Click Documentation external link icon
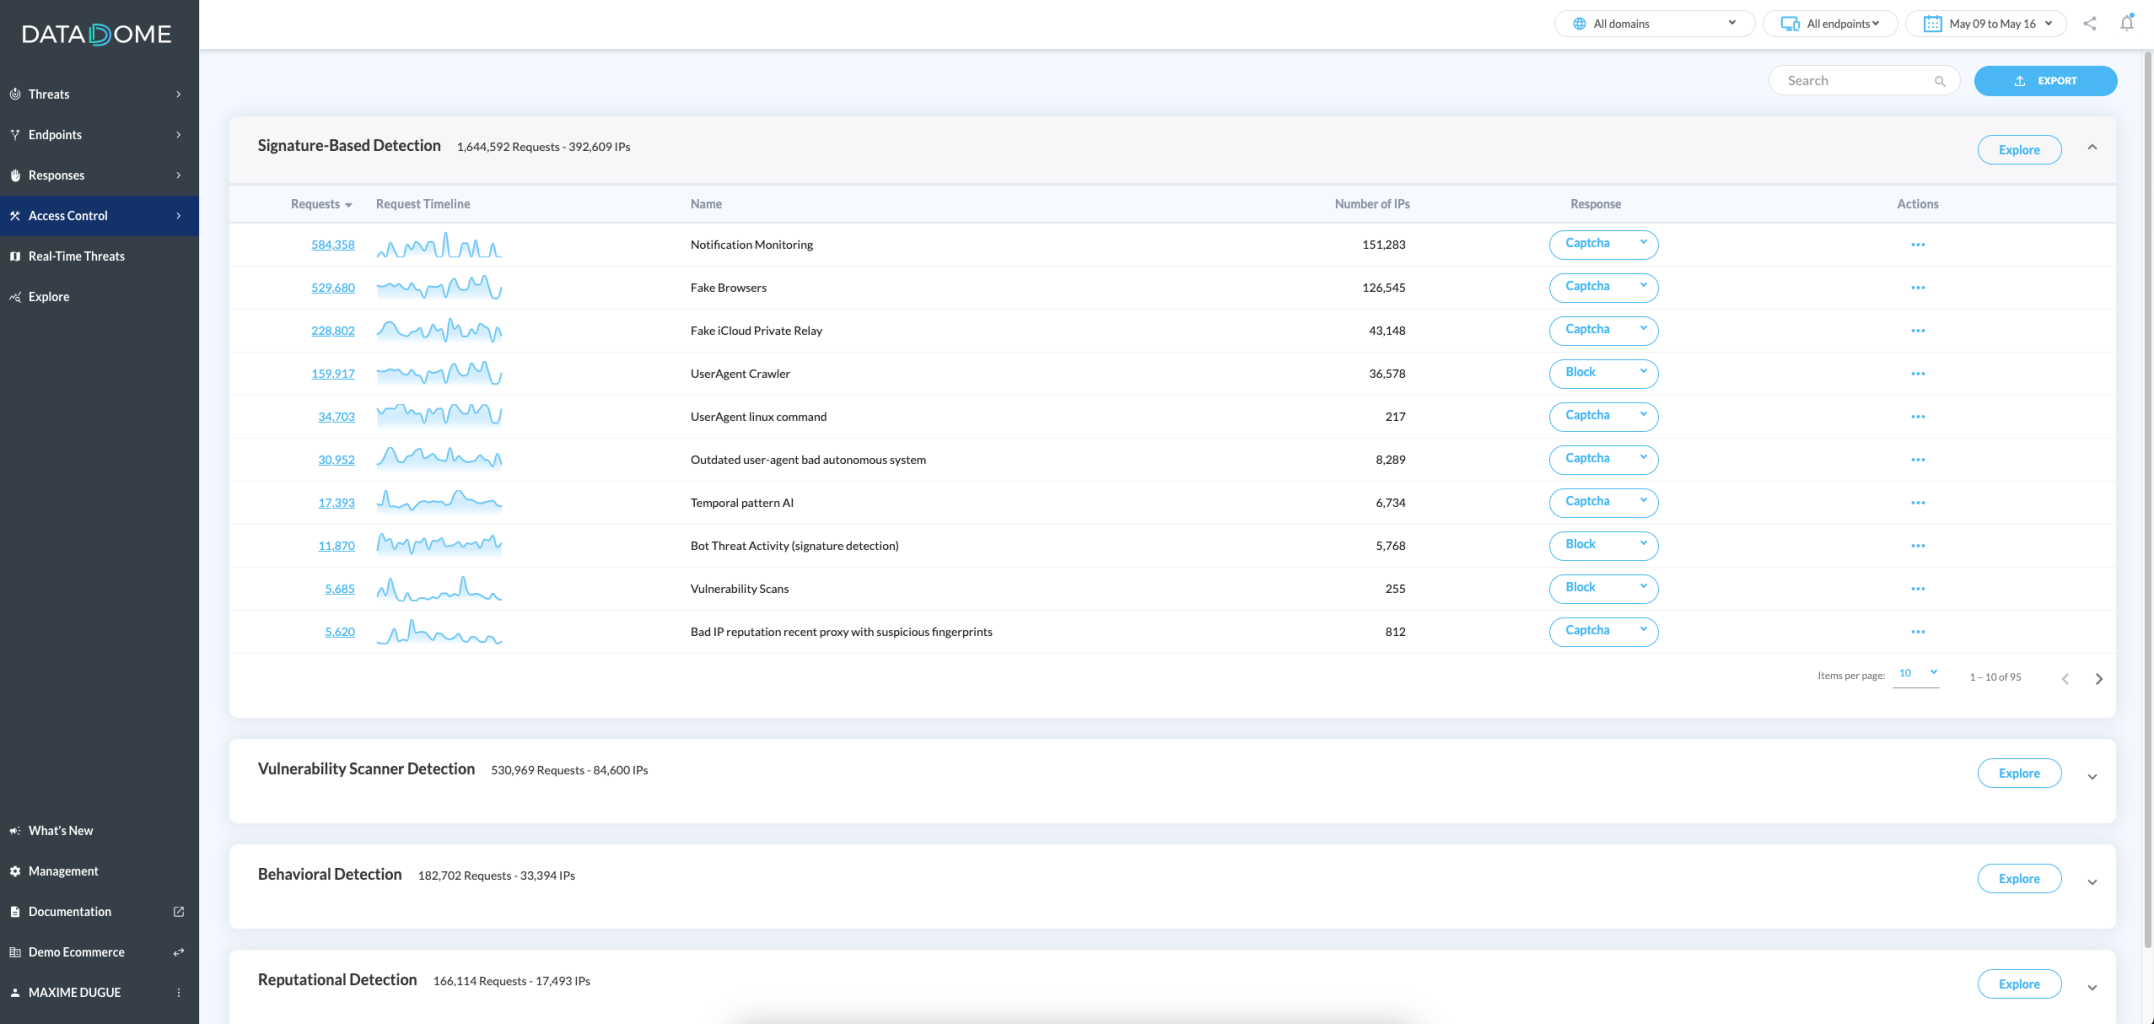Image resolution: width=2154 pixels, height=1024 pixels. click(179, 912)
